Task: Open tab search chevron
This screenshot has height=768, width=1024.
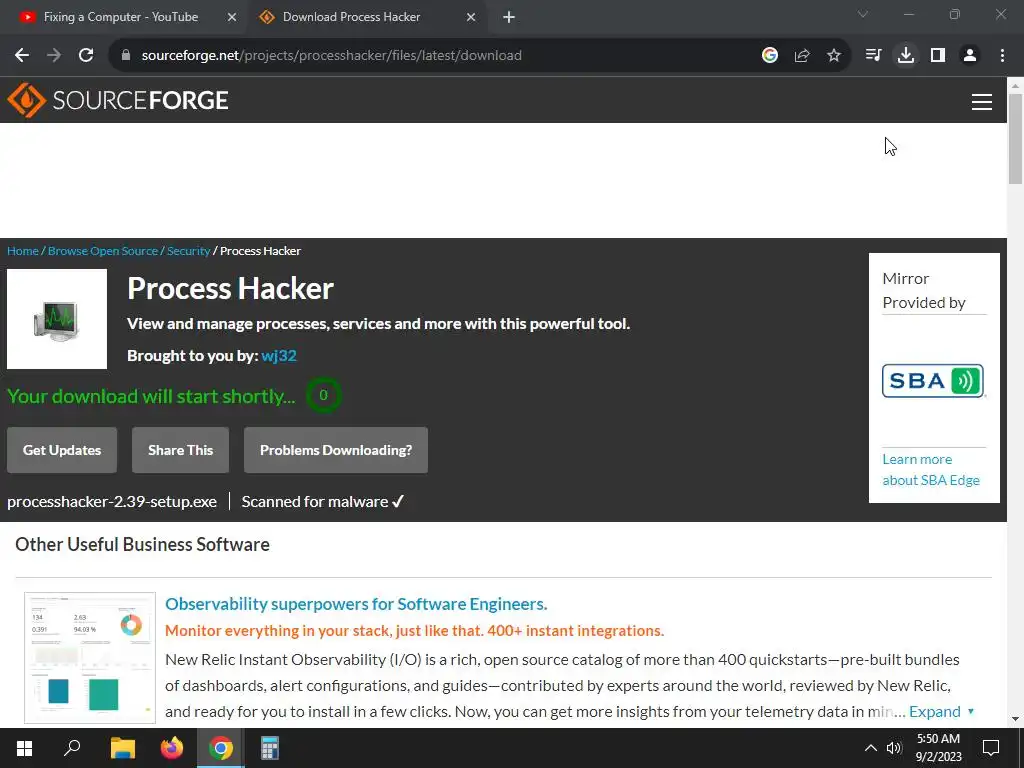Action: 863,14
